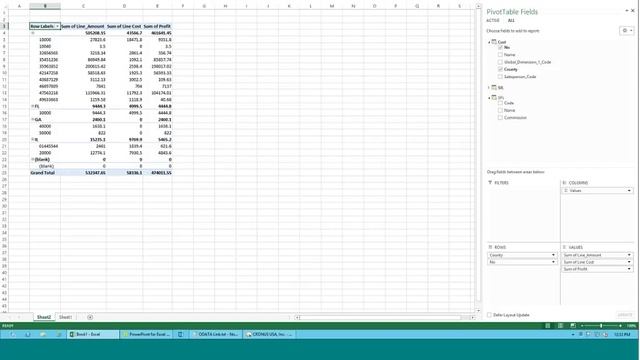640x360 pixels.
Task: Open Sum of Profit dropdown in VALUES
Action: coord(629,269)
